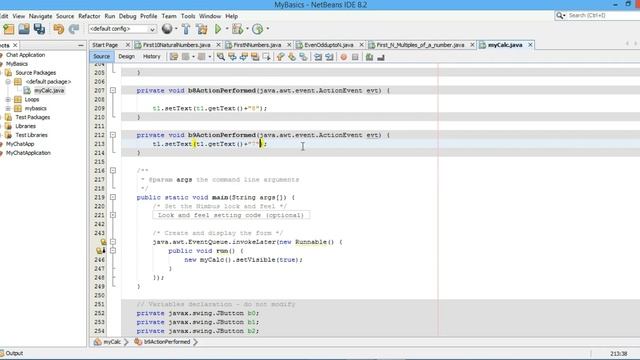Image resolution: width=640 pixels, height=360 pixels.
Task: Stop macro recording
Action: click(x=355, y=57)
